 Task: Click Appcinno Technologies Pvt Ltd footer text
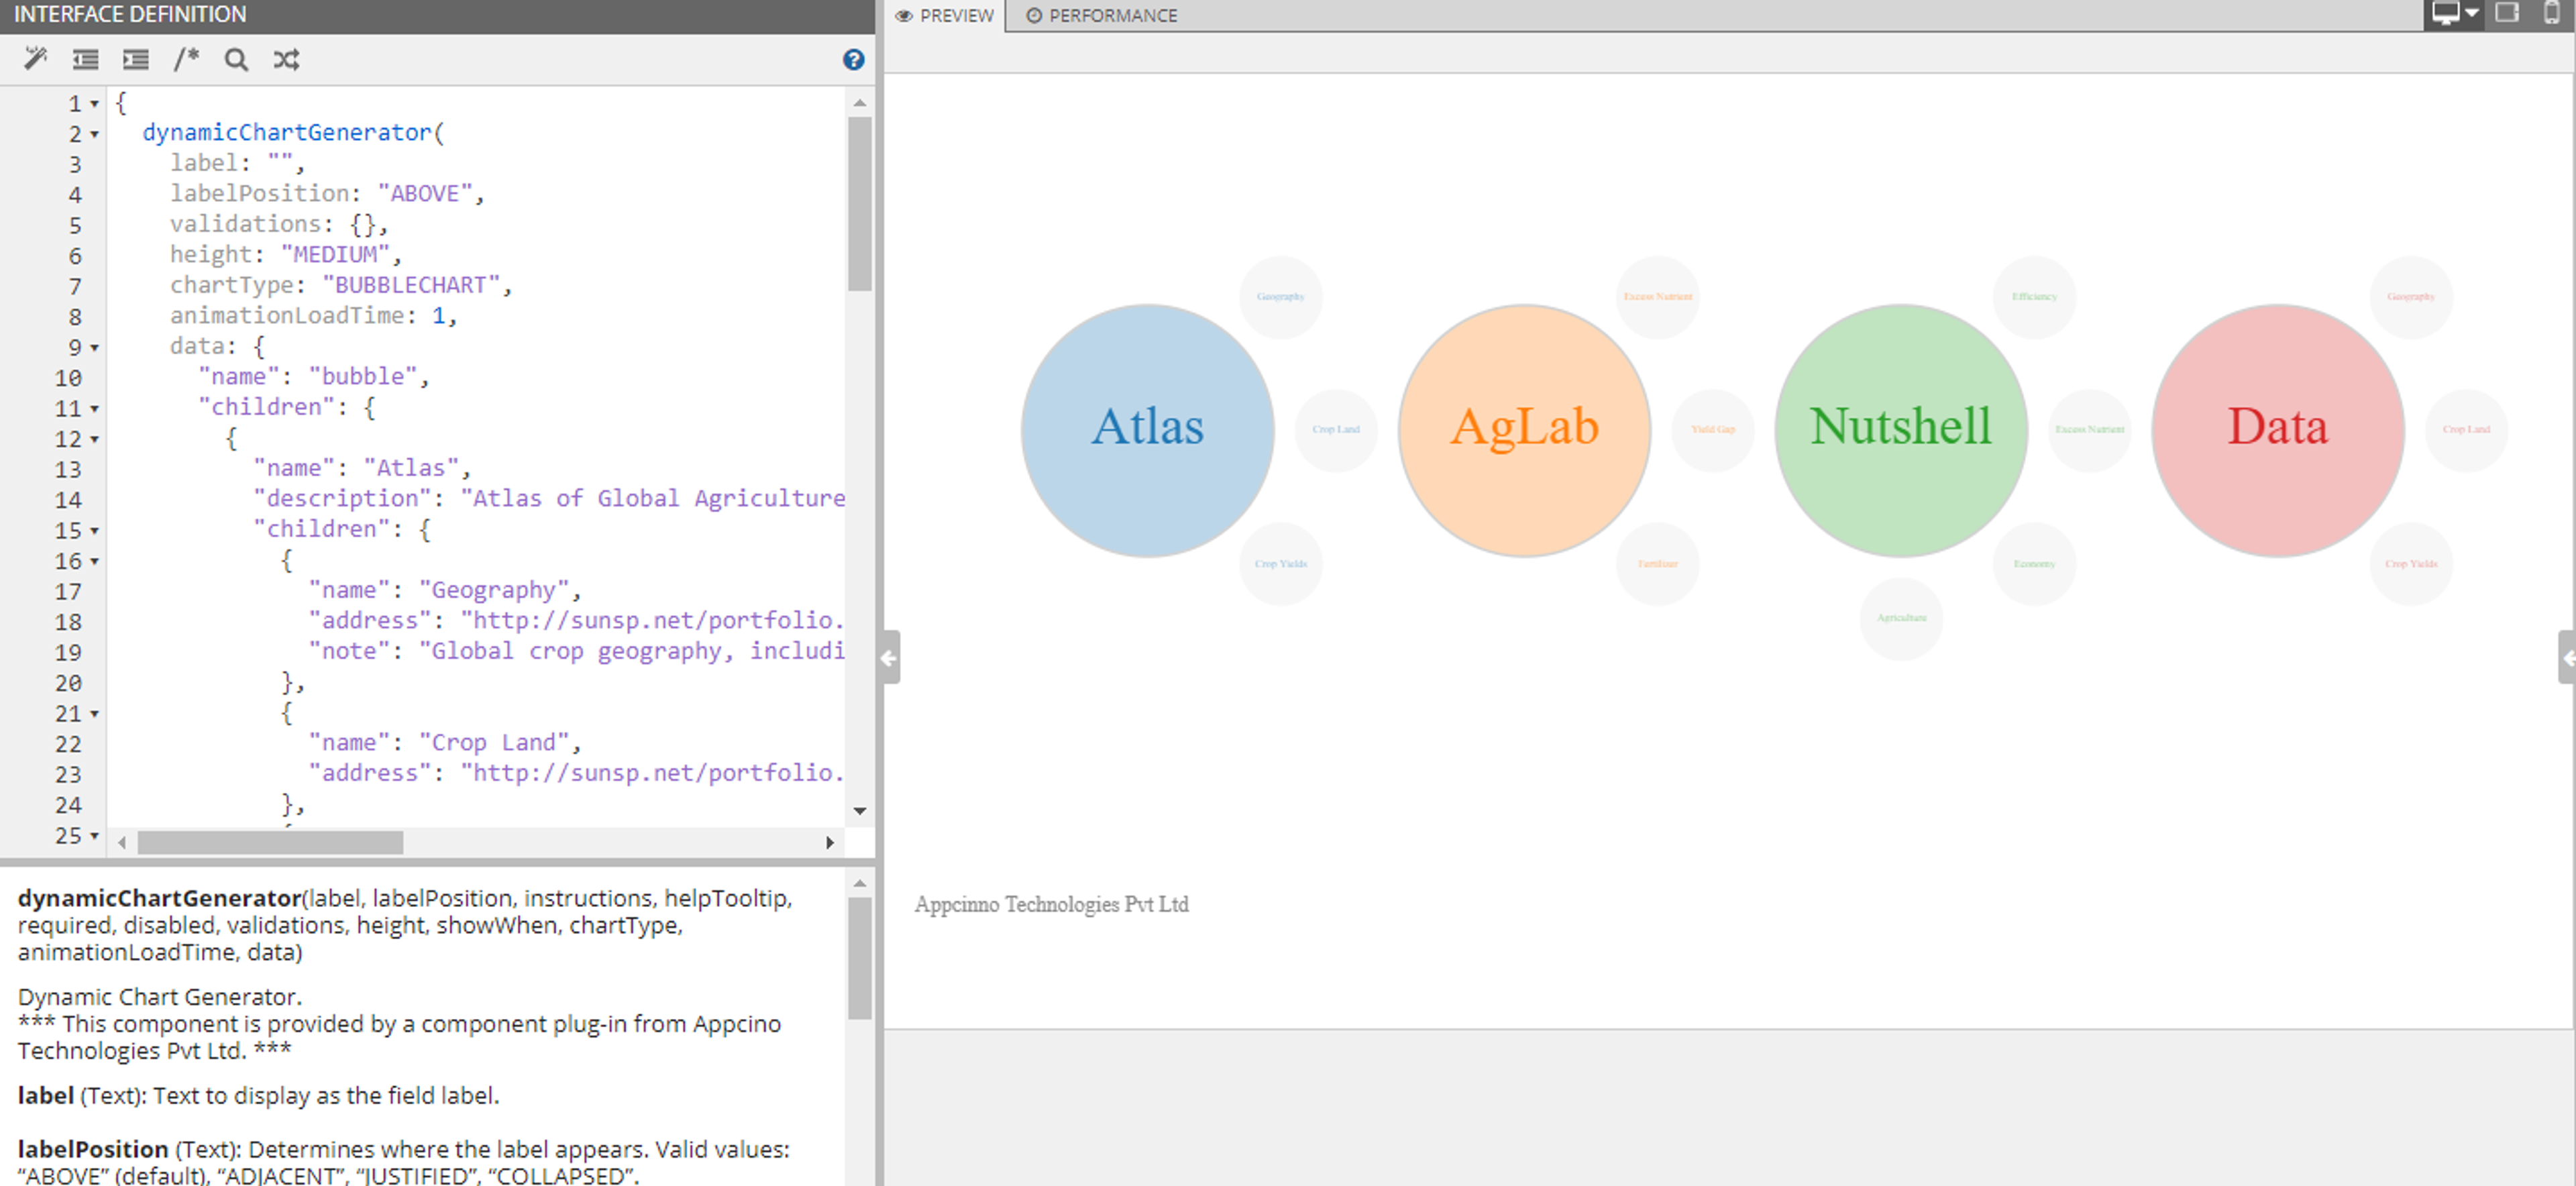coord(1051,904)
